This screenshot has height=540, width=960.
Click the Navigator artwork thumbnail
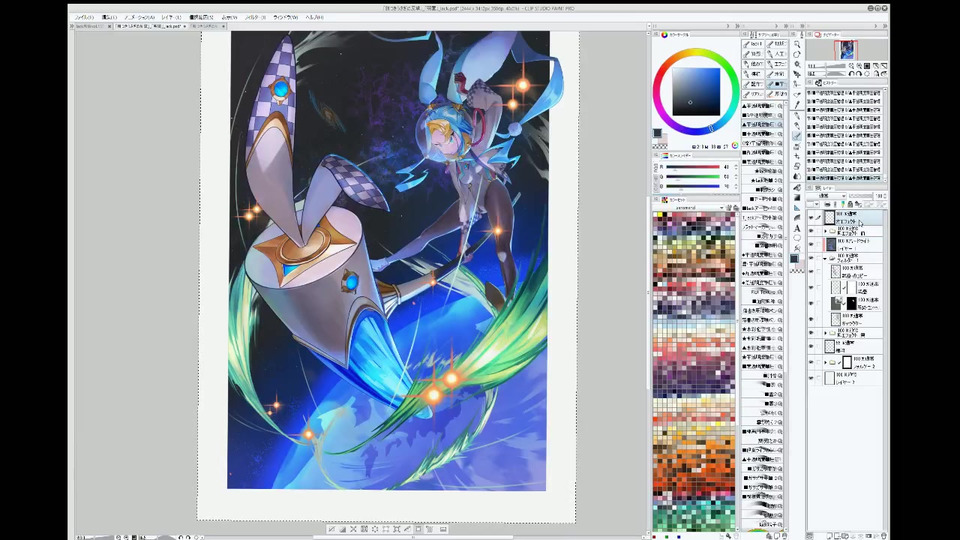(x=846, y=50)
